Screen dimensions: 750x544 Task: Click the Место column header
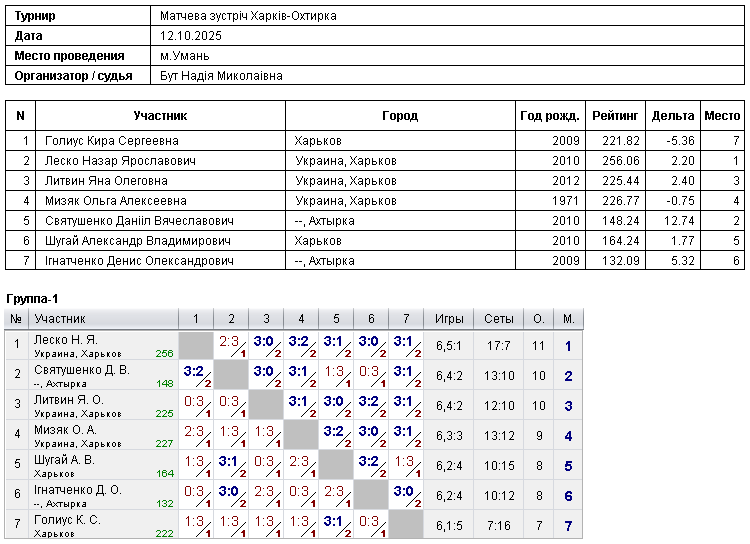click(x=722, y=116)
